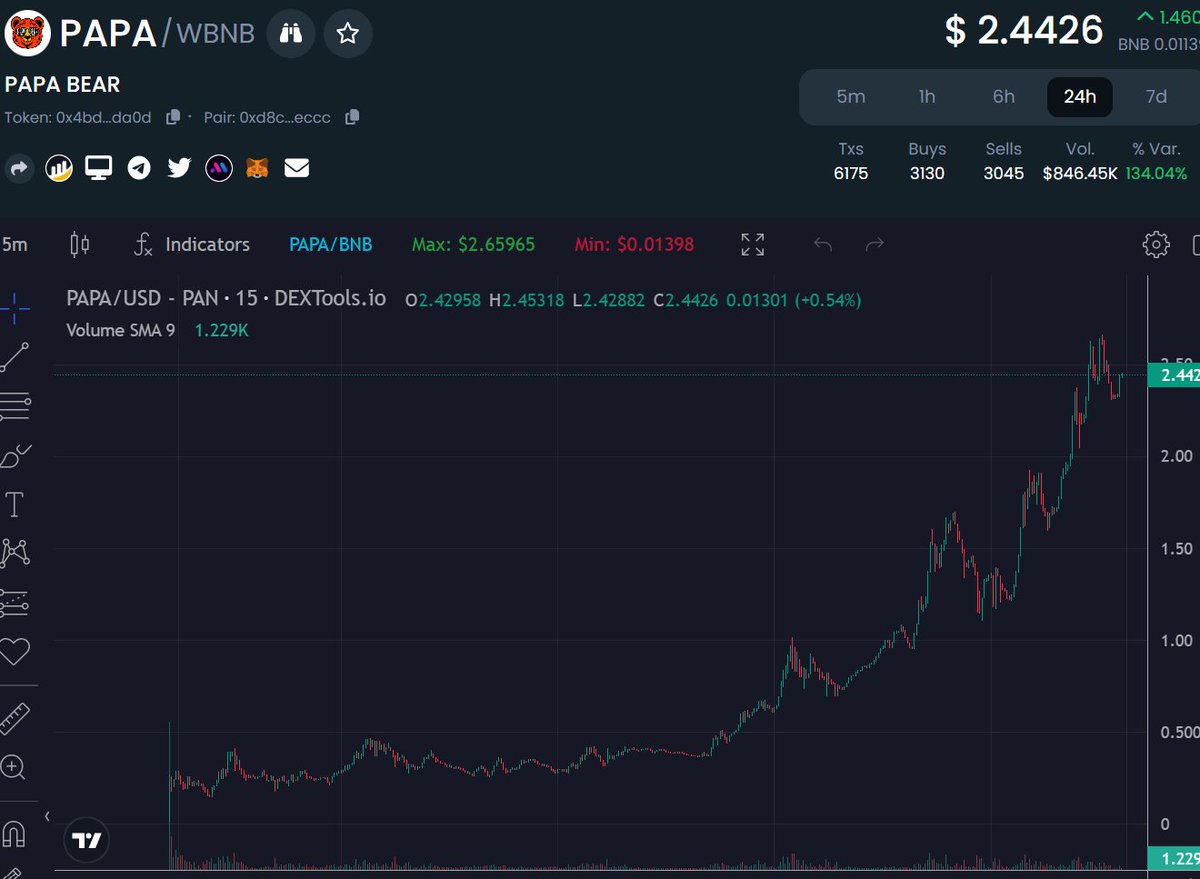Image resolution: width=1200 pixels, height=879 pixels.
Task: Click the purple M round icon
Action: click(219, 168)
